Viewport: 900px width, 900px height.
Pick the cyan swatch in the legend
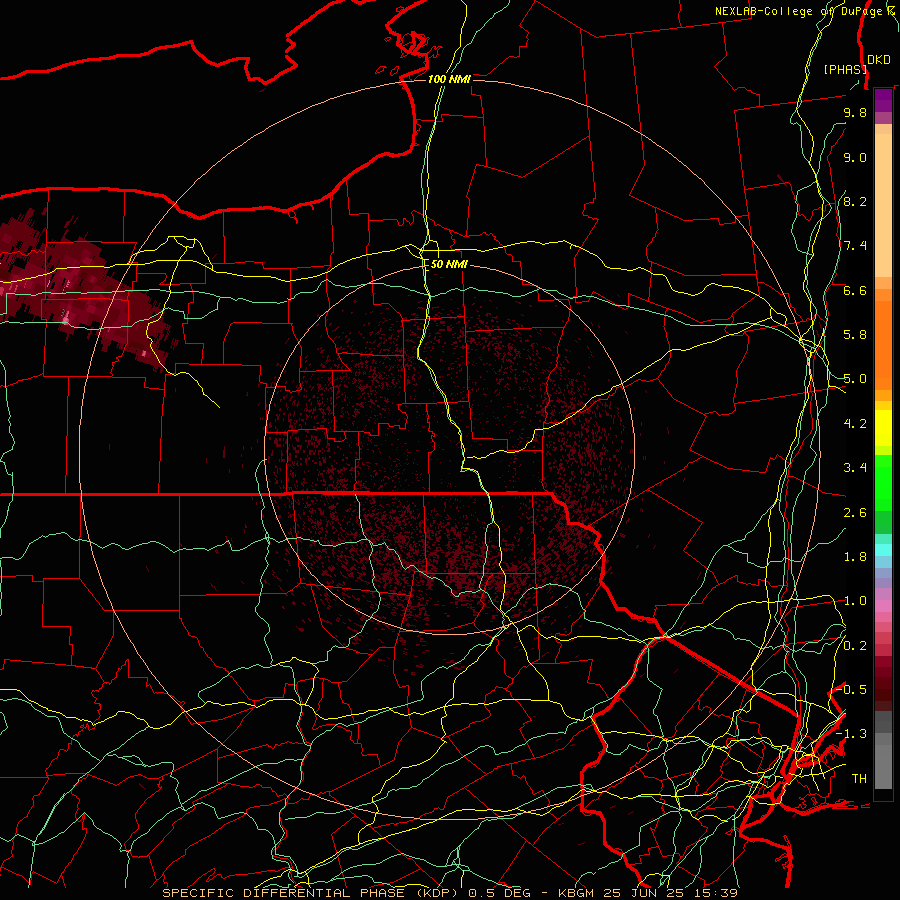tap(883, 550)
